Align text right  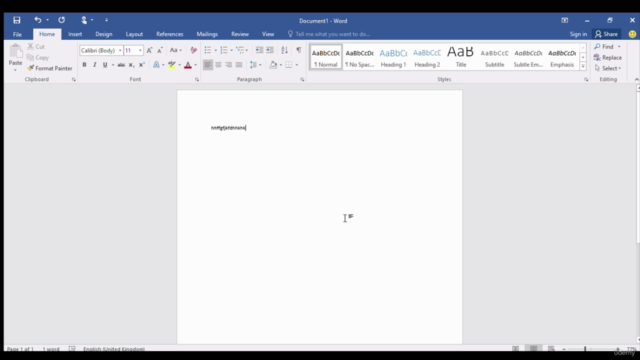(229, 65)
